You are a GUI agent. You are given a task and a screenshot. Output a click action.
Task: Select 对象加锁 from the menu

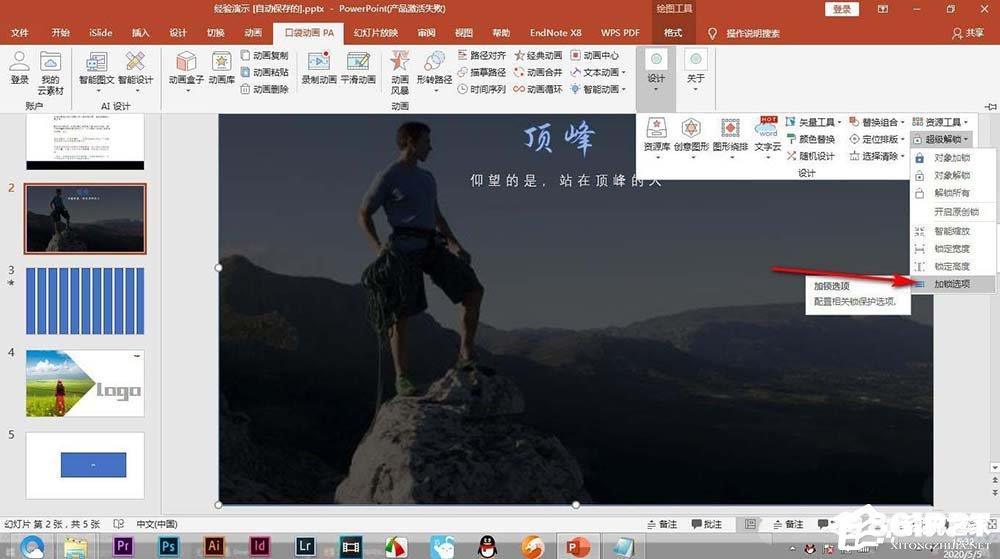coord(953,157)
